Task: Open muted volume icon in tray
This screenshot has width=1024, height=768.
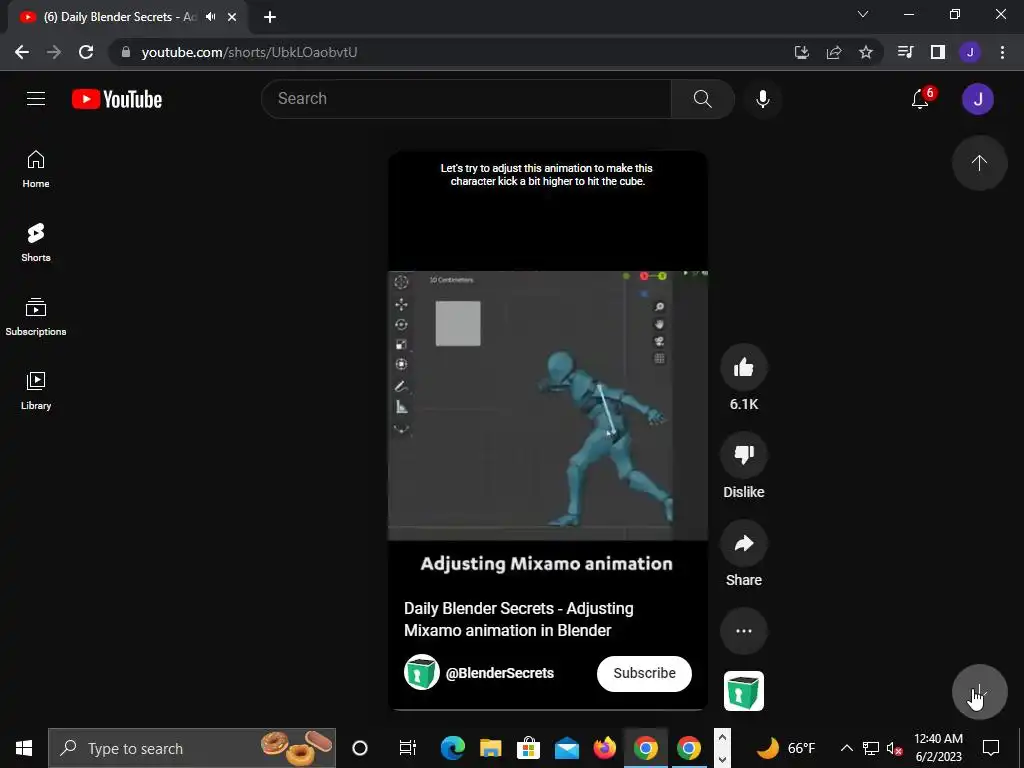Action: (x=894, y=748)
